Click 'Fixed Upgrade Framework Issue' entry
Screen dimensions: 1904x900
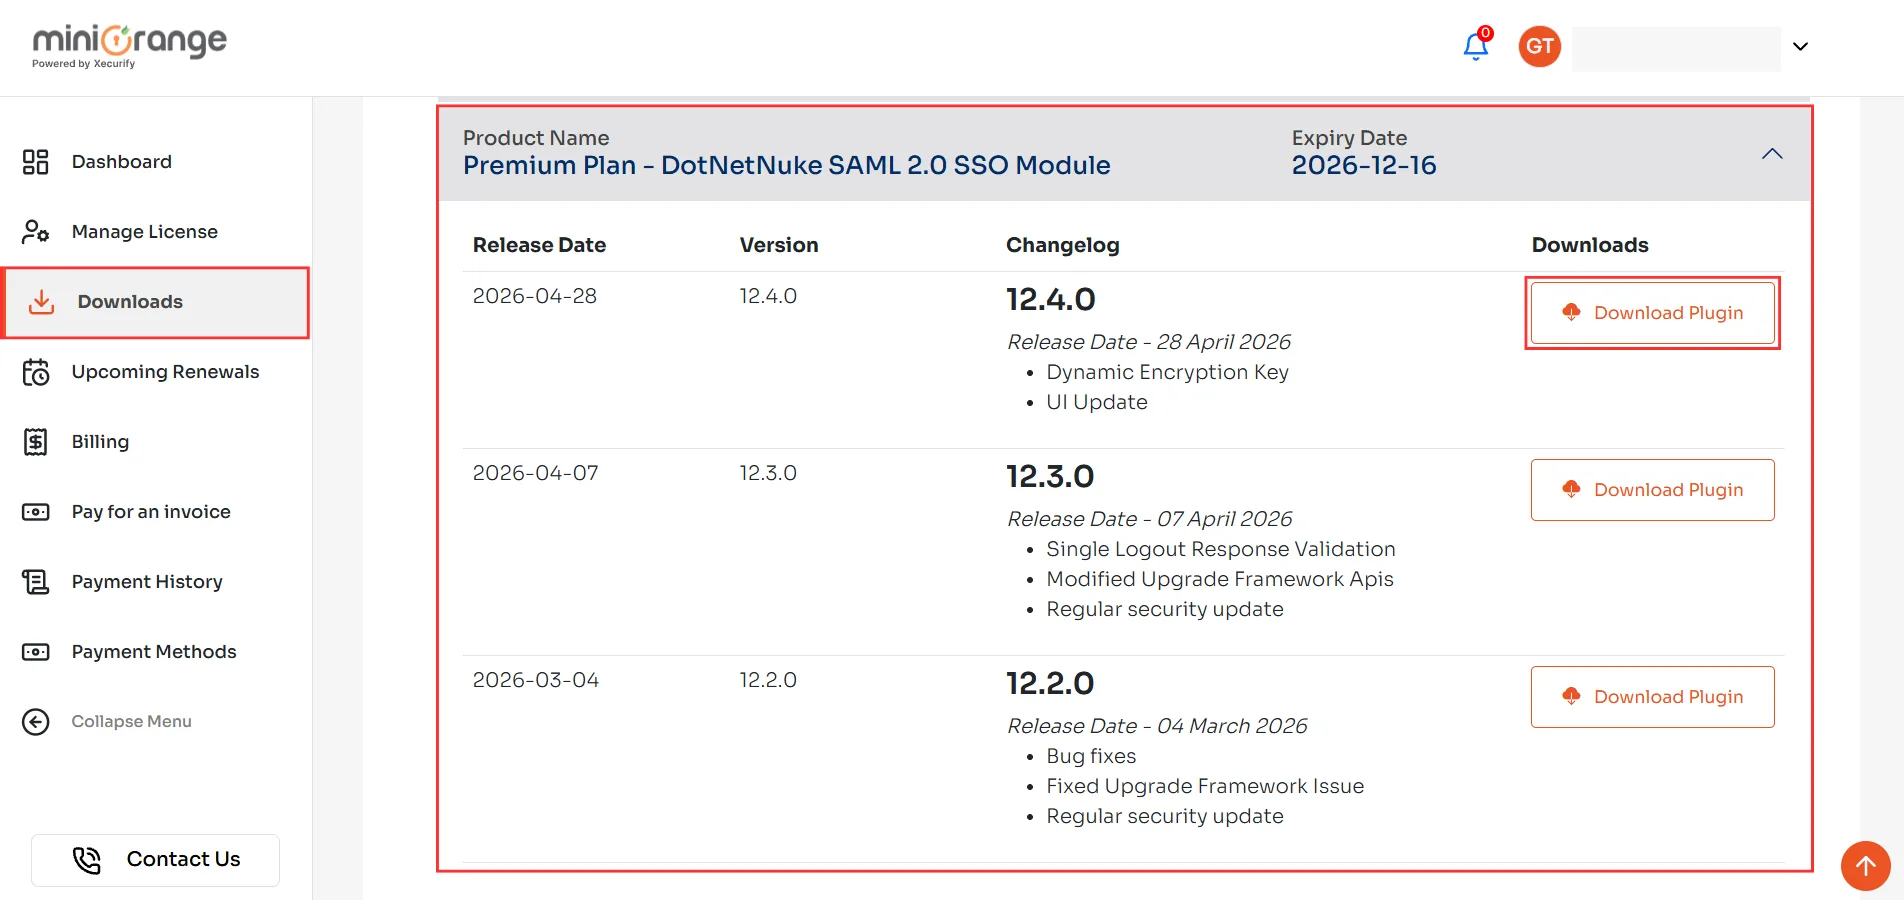1205,787
